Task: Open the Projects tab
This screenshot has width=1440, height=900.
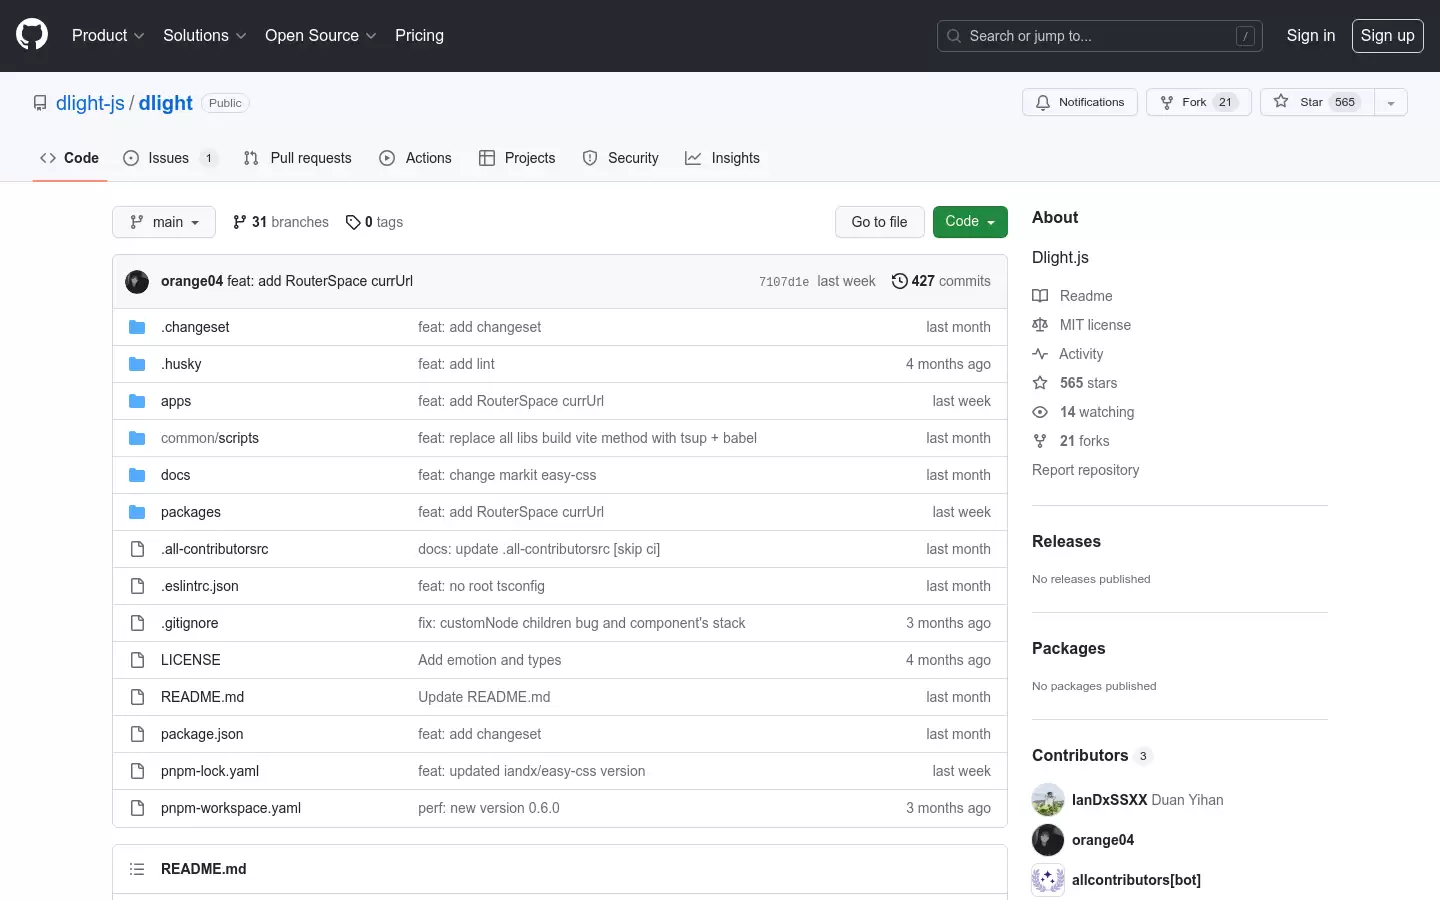Action: point(517,158)
